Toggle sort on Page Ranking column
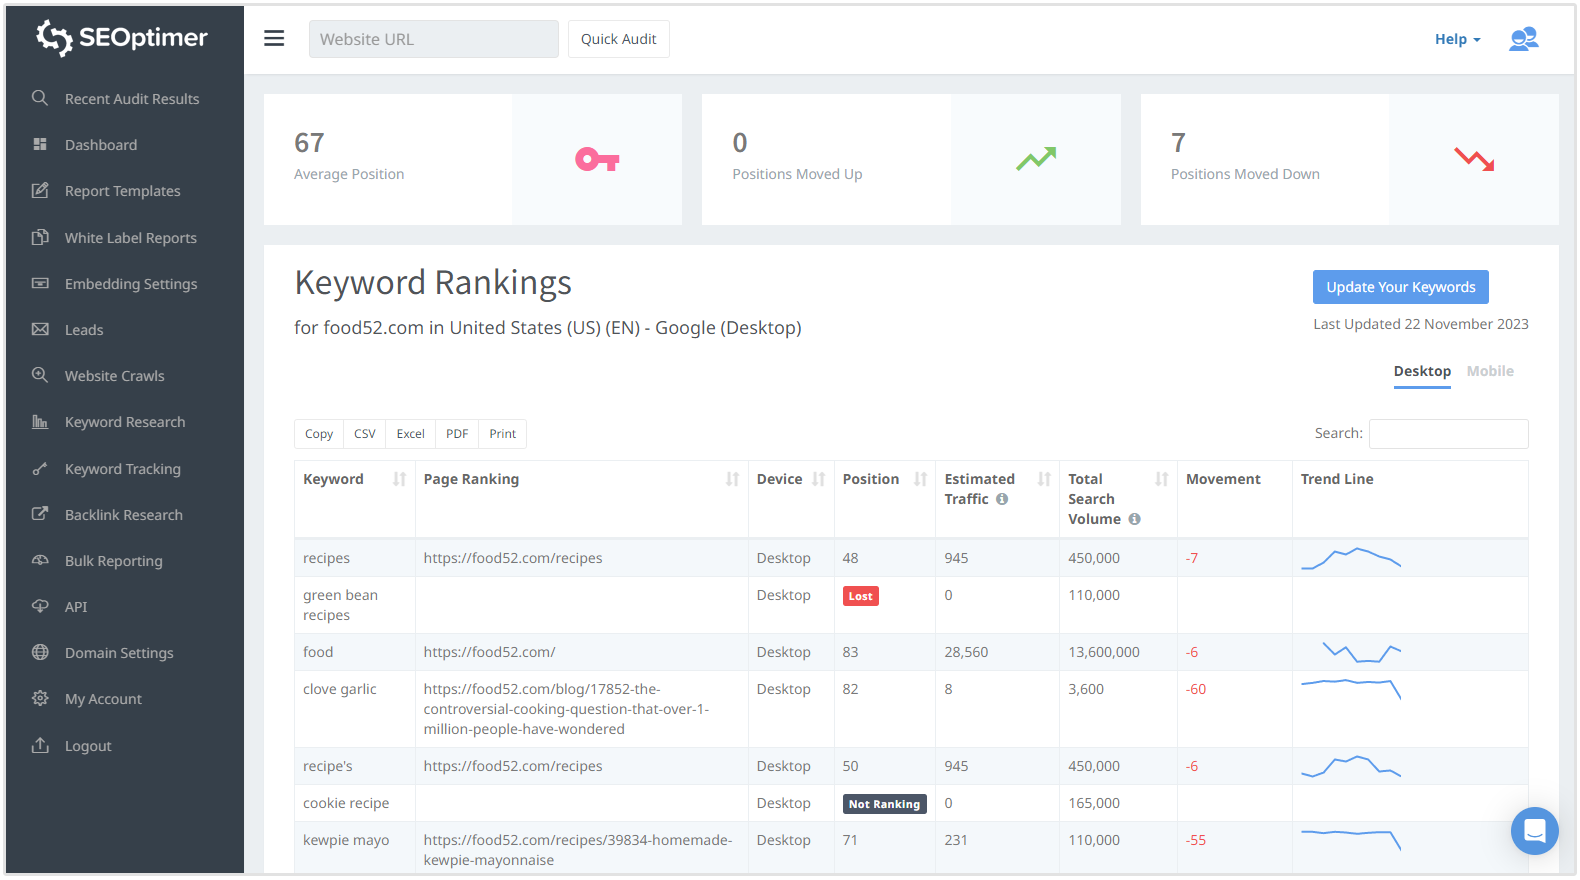Screen dimensions: 1580x880 tap(732, 479)
